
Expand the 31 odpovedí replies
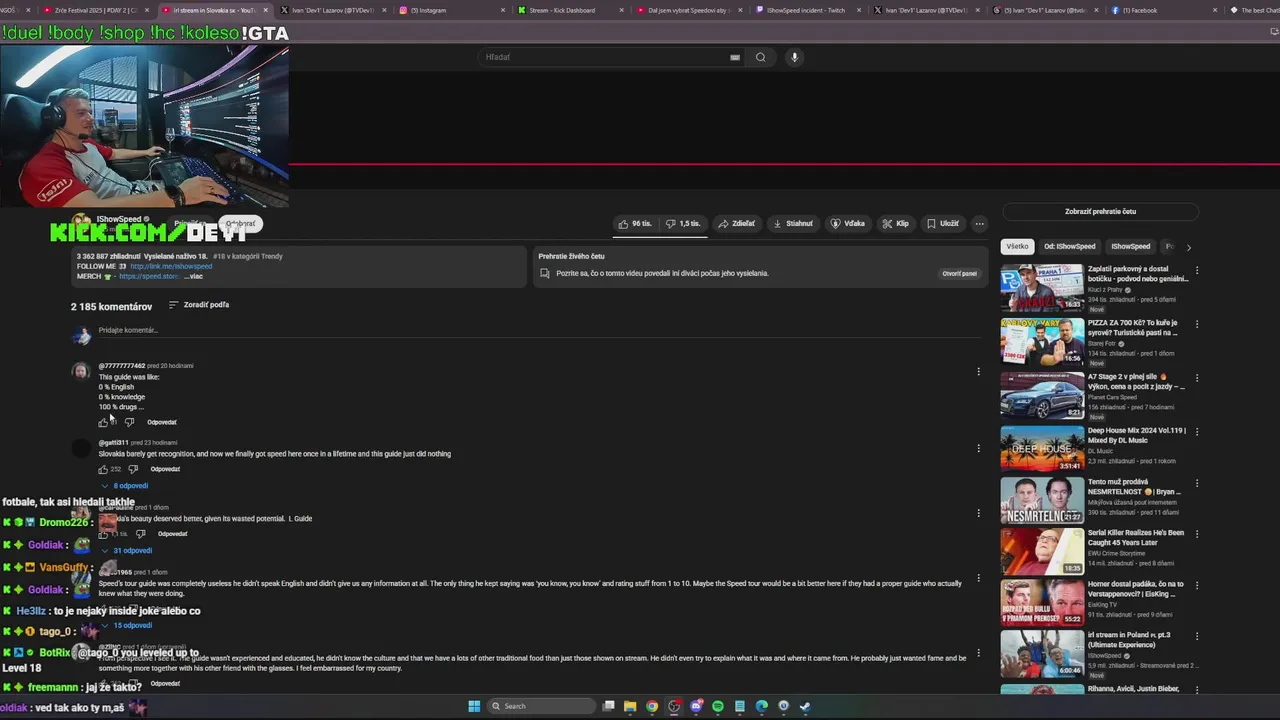(x=127, y=551)
